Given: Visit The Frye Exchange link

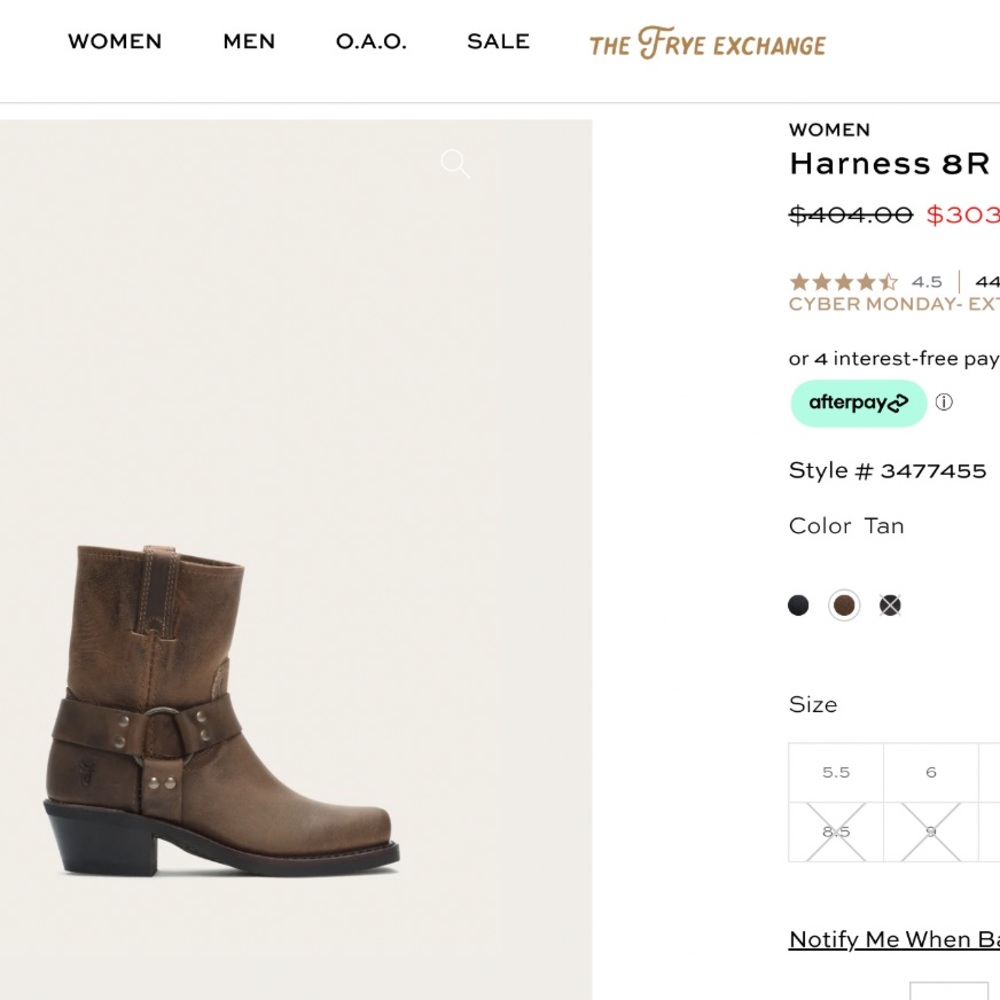Looking at the screenshot, I should click(x=707, y=43).
